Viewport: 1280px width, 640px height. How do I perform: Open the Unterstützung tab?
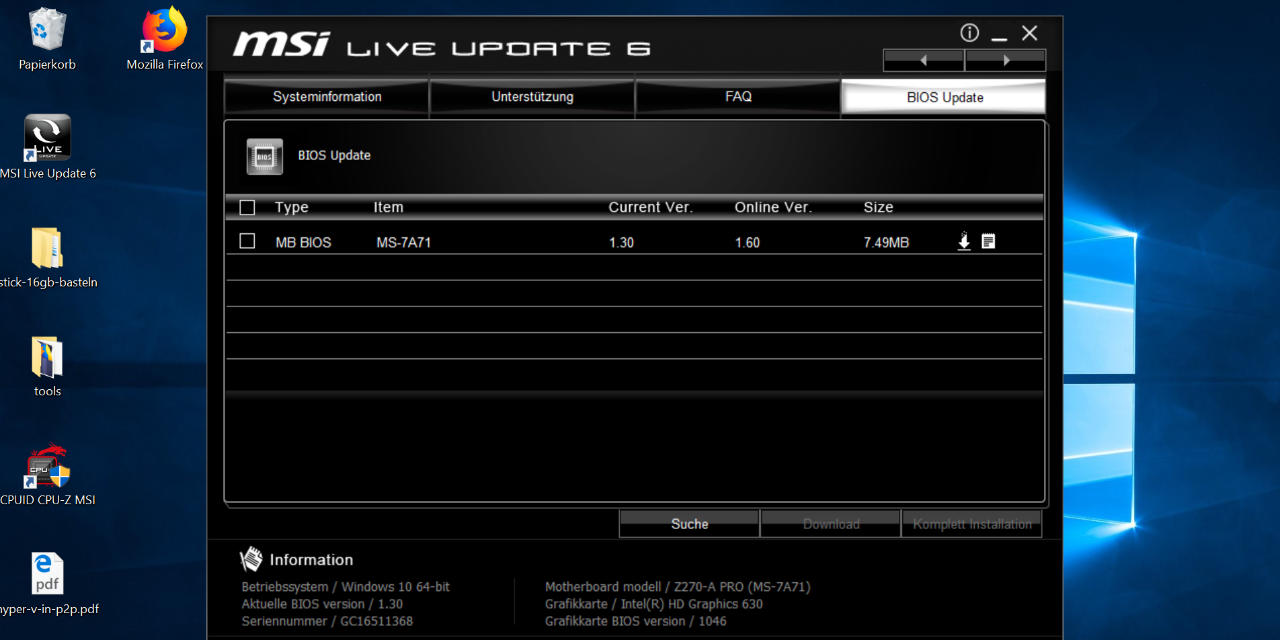tap(532, 97)
